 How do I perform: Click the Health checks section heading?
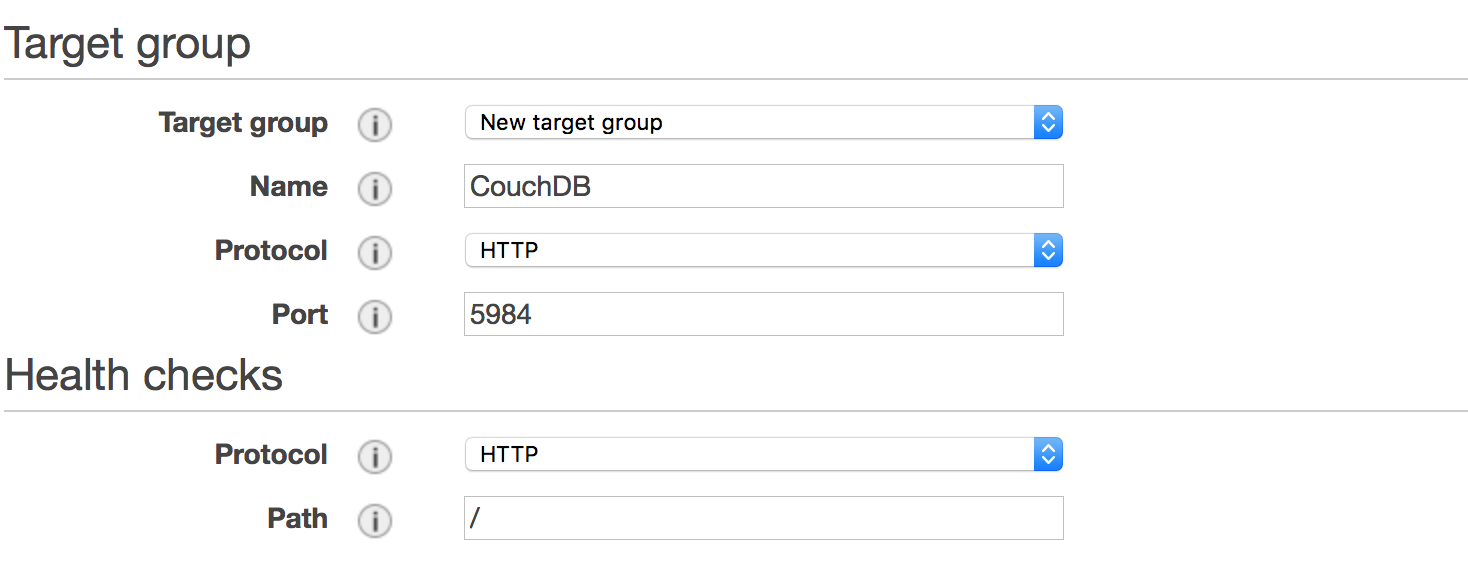[144, 376]
